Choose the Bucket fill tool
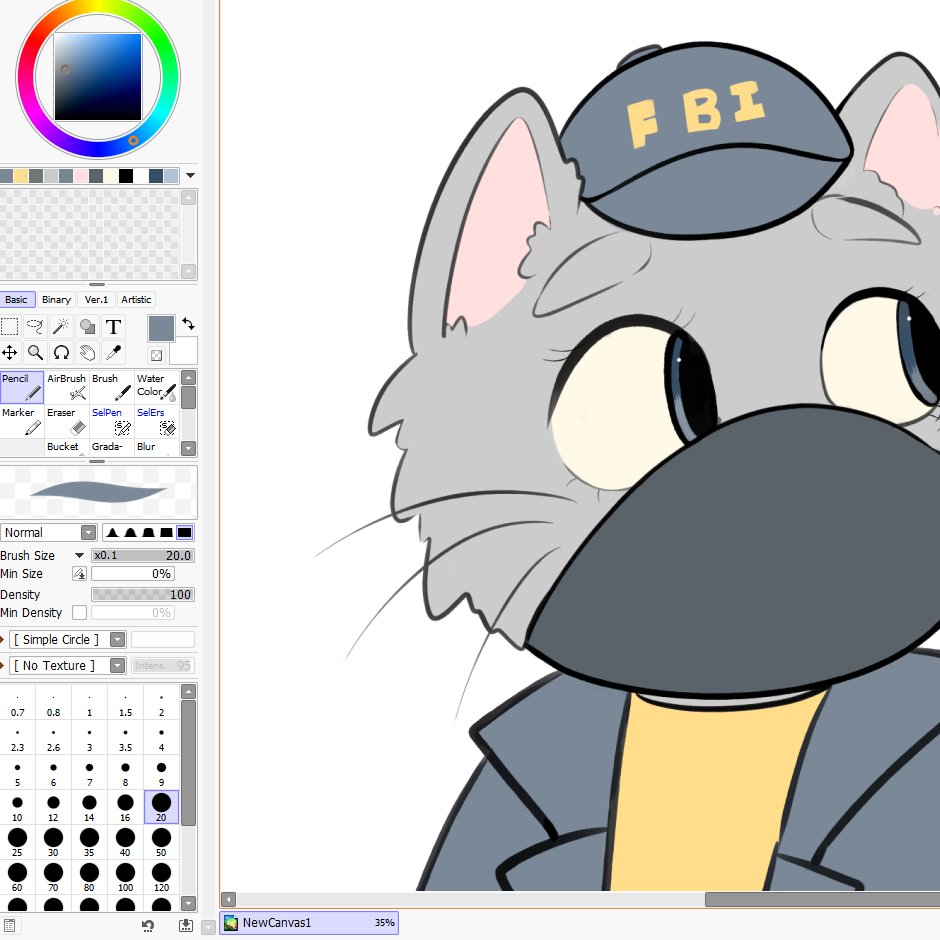940x940 pixels. pos(66,447)
